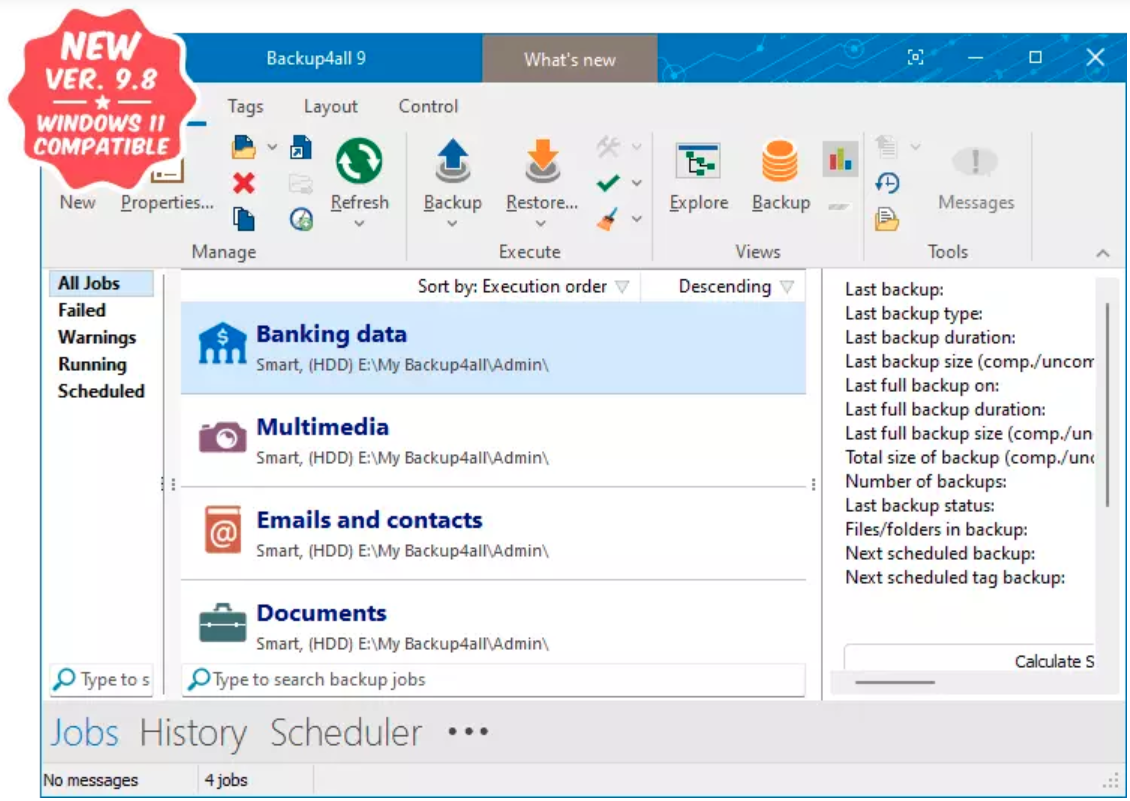Click the grayed repair tools icon
The height and width of the screenshot is (801, 1130).
(x=608, y=147)
